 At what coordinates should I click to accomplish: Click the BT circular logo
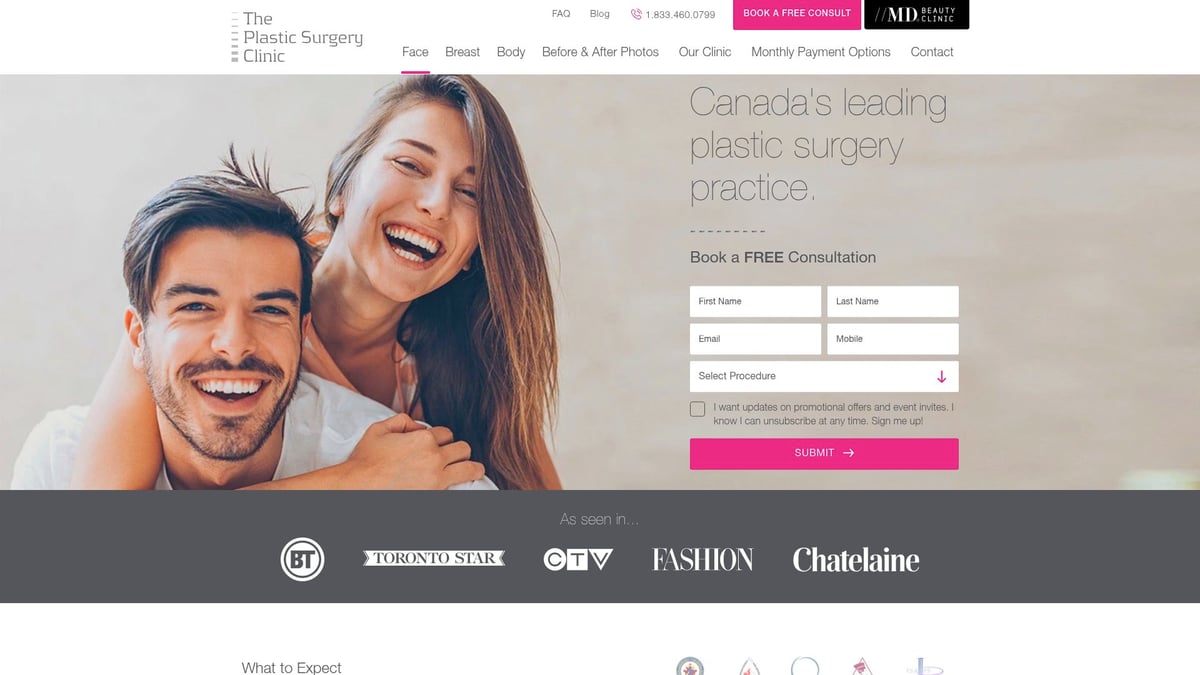302,559
